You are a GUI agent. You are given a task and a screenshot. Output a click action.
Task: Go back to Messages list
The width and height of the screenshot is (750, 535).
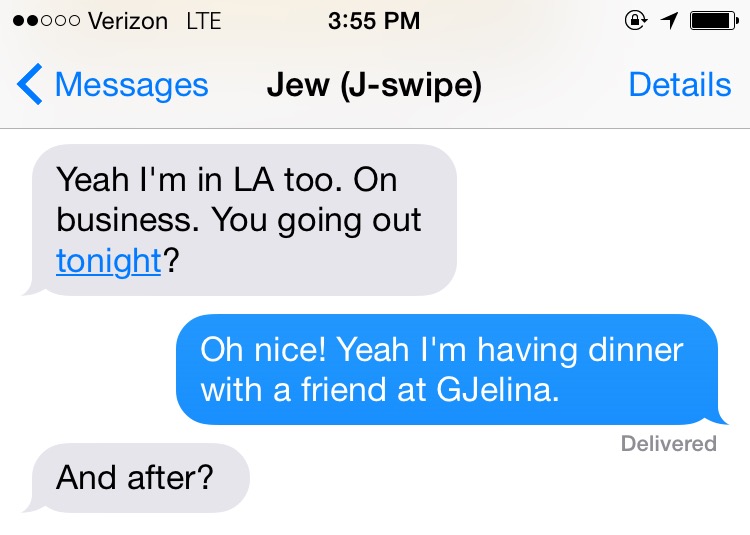coord(131,86)
